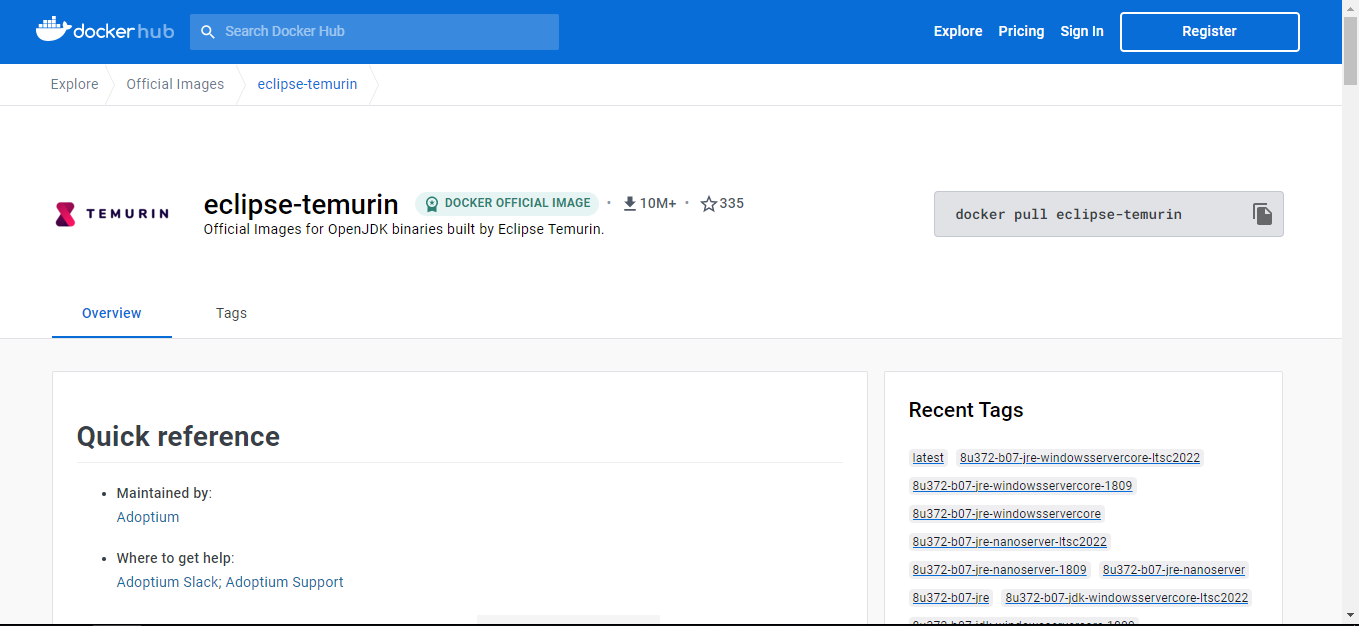The width and height of the screenshot is (1359, 626).
Task: Switch to the Tags tab
Action: coord(231,313)
